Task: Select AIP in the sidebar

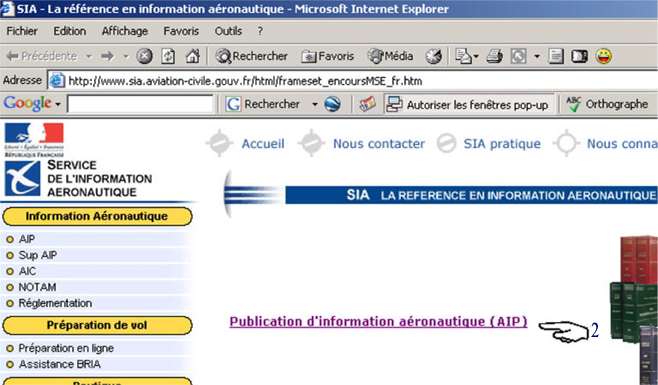Action: click(26, 239)
